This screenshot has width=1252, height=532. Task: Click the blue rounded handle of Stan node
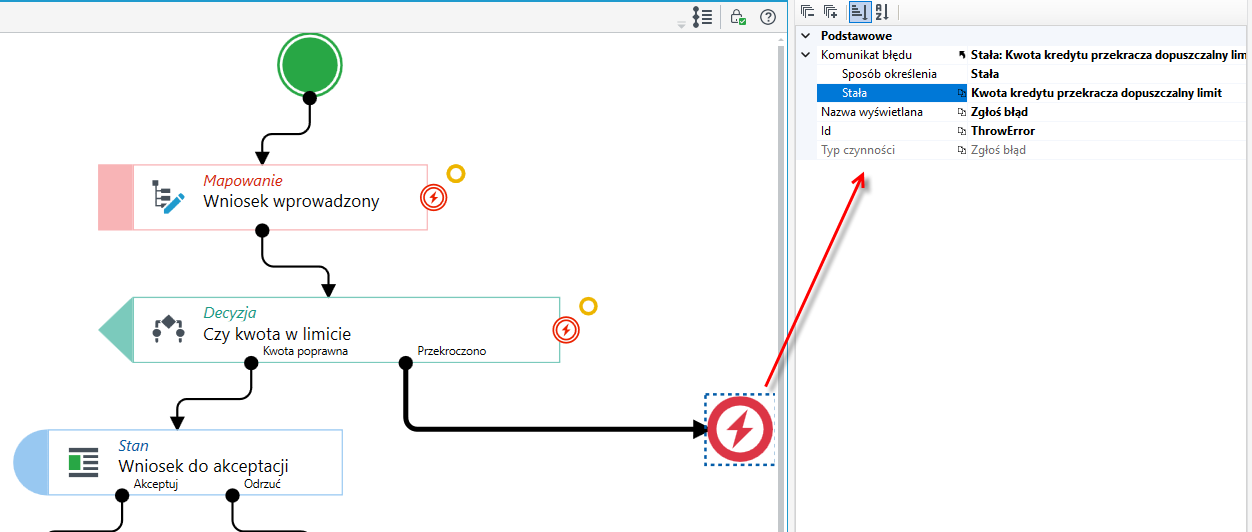tap(31, 462)
